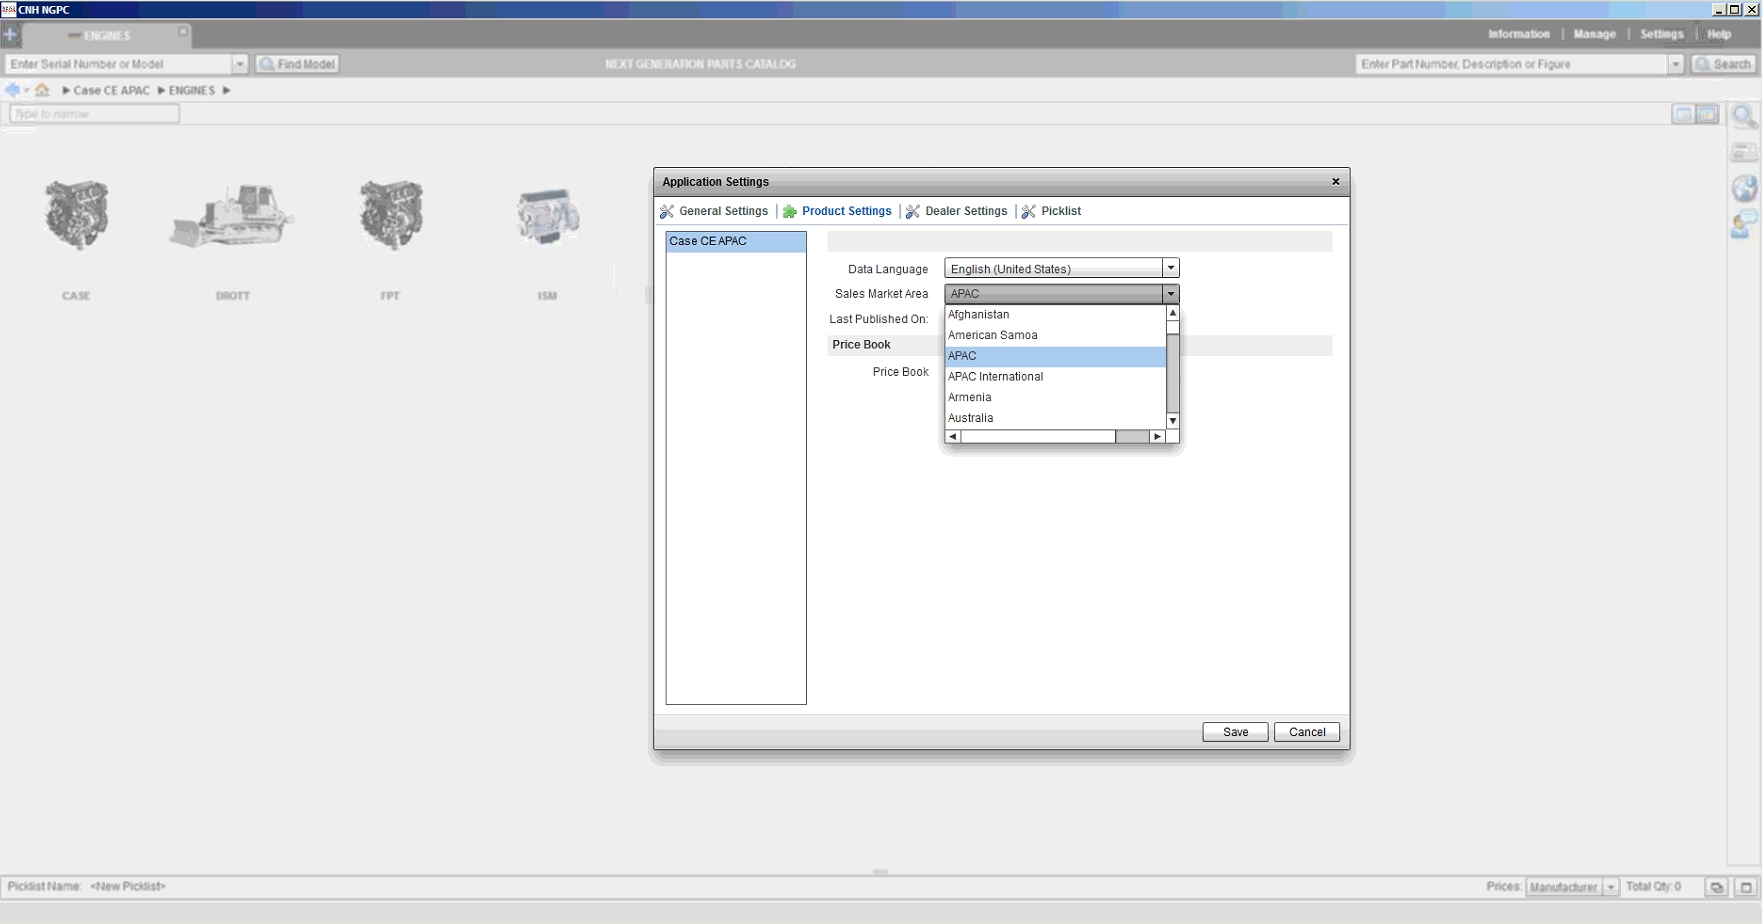Switch to thumbnail view icon
The width and height of the screenshot is (1762, 924).
click(1707, 114)
